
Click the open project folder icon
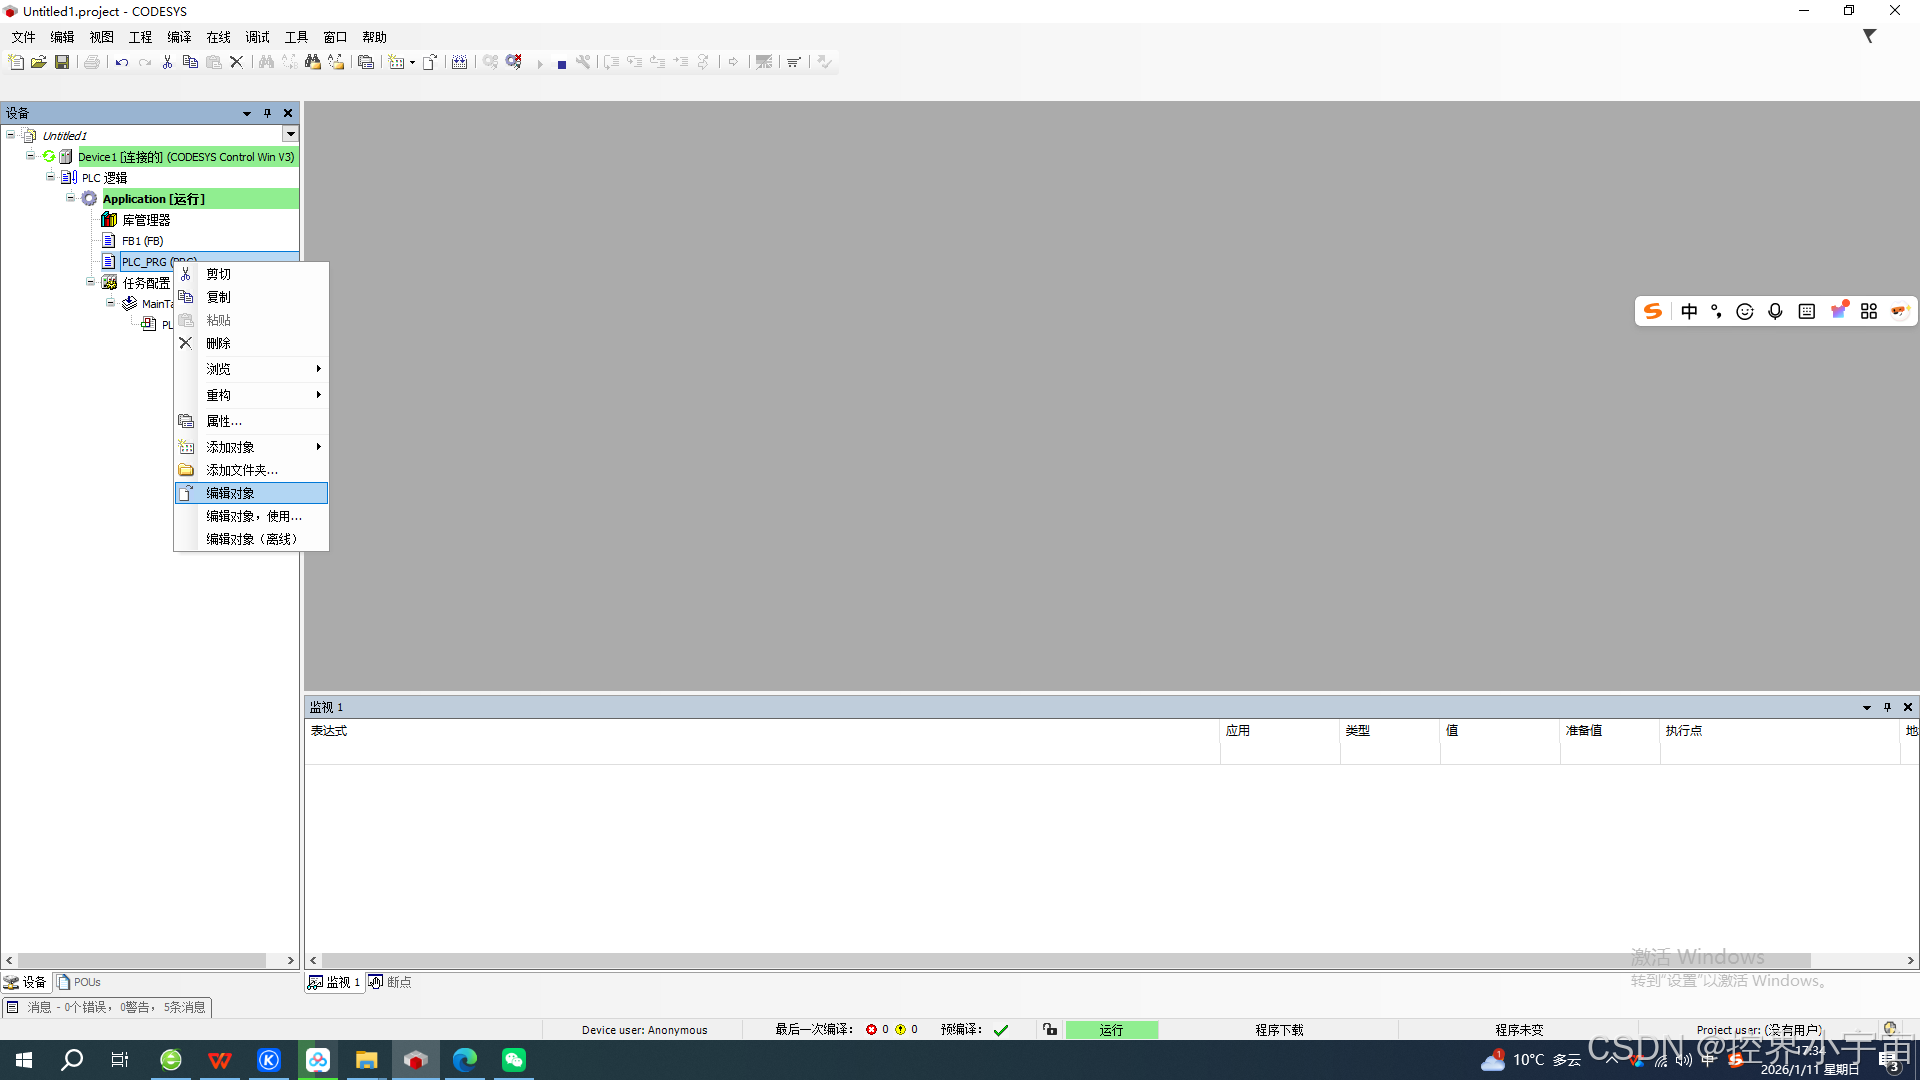(x=39, y=62)
